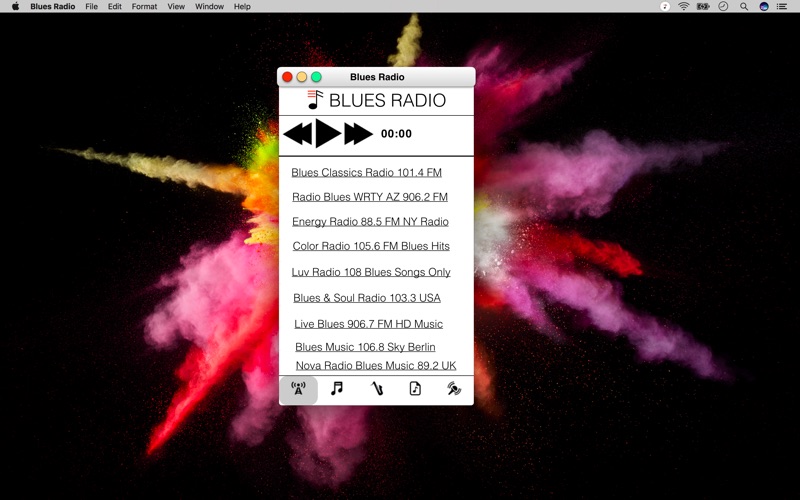Open the Apple menu
The image size is (800, 500).
coord(15,7)
